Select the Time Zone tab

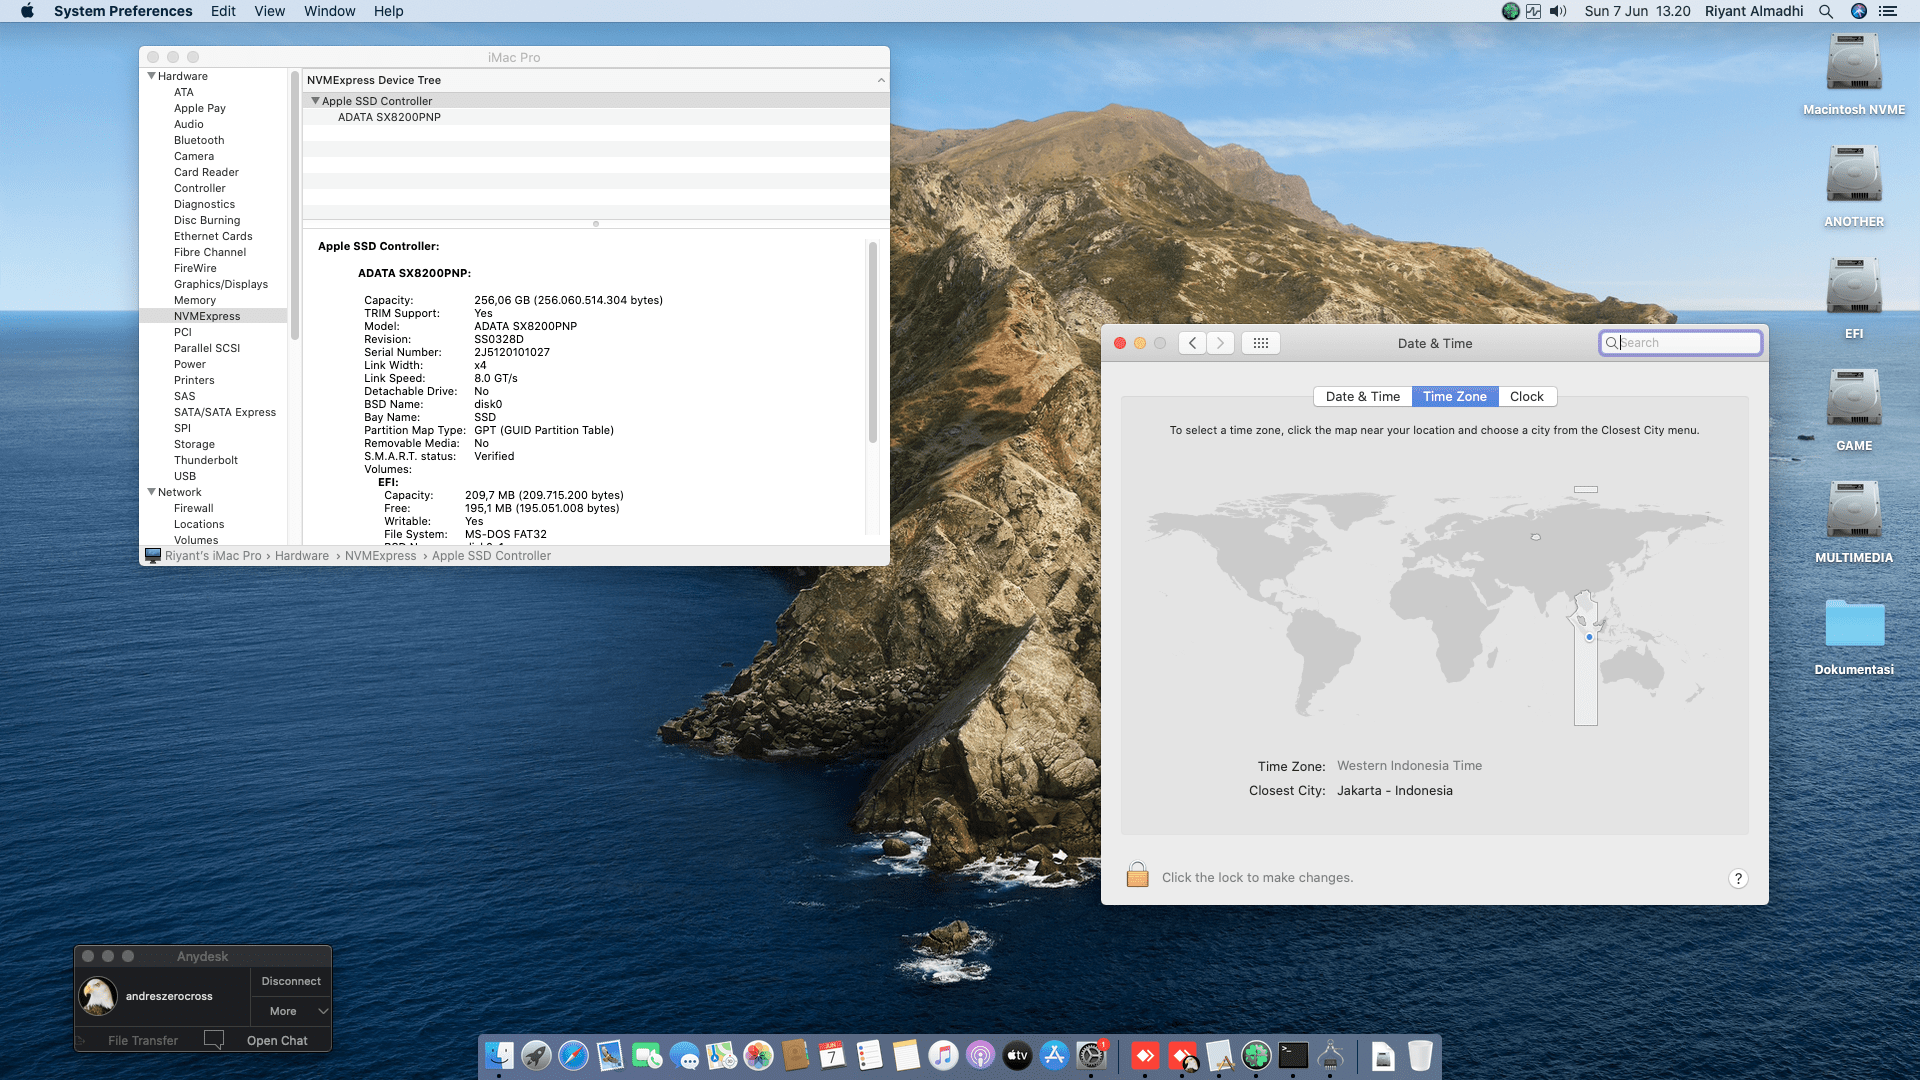pyautogui.click(x=1455, y=397)
